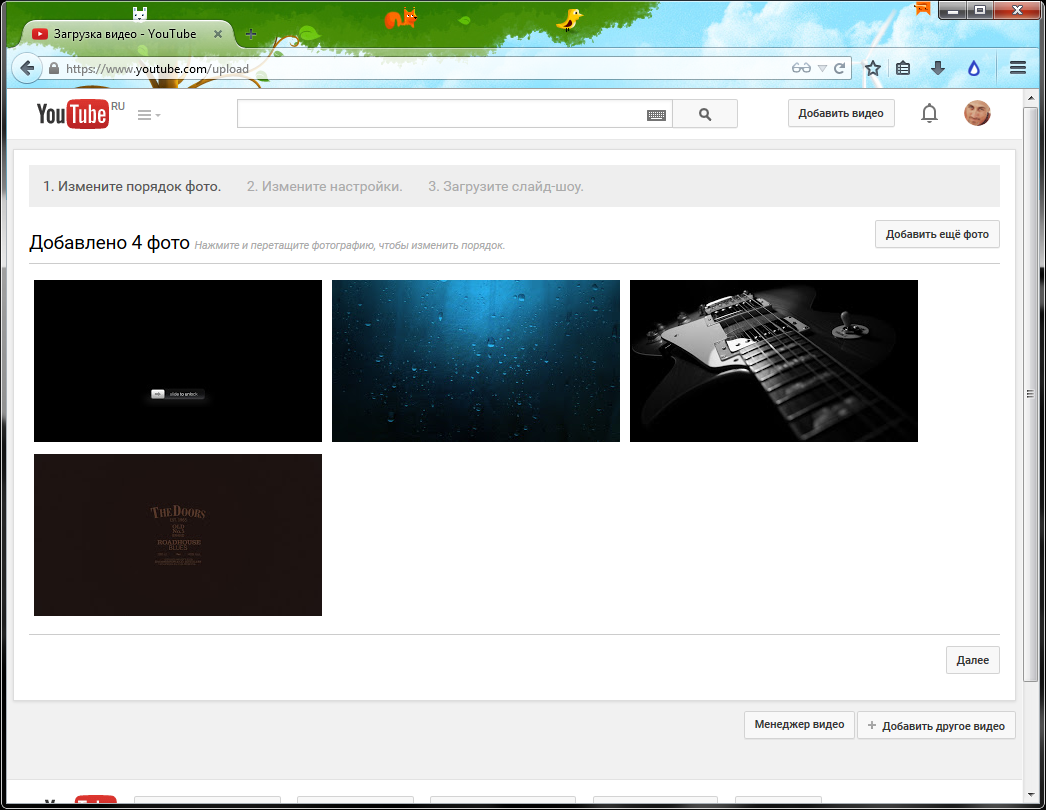Open the YouTube guide menu icon

[148, 115]
